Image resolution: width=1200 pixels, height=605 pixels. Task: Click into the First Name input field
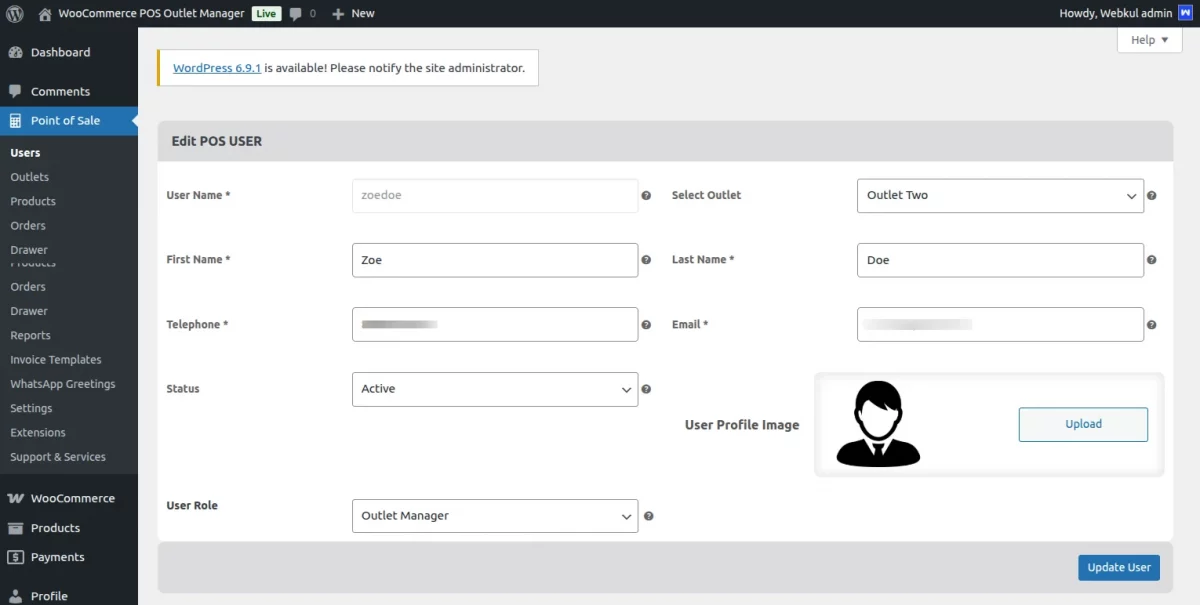click(x=494, y=260)
